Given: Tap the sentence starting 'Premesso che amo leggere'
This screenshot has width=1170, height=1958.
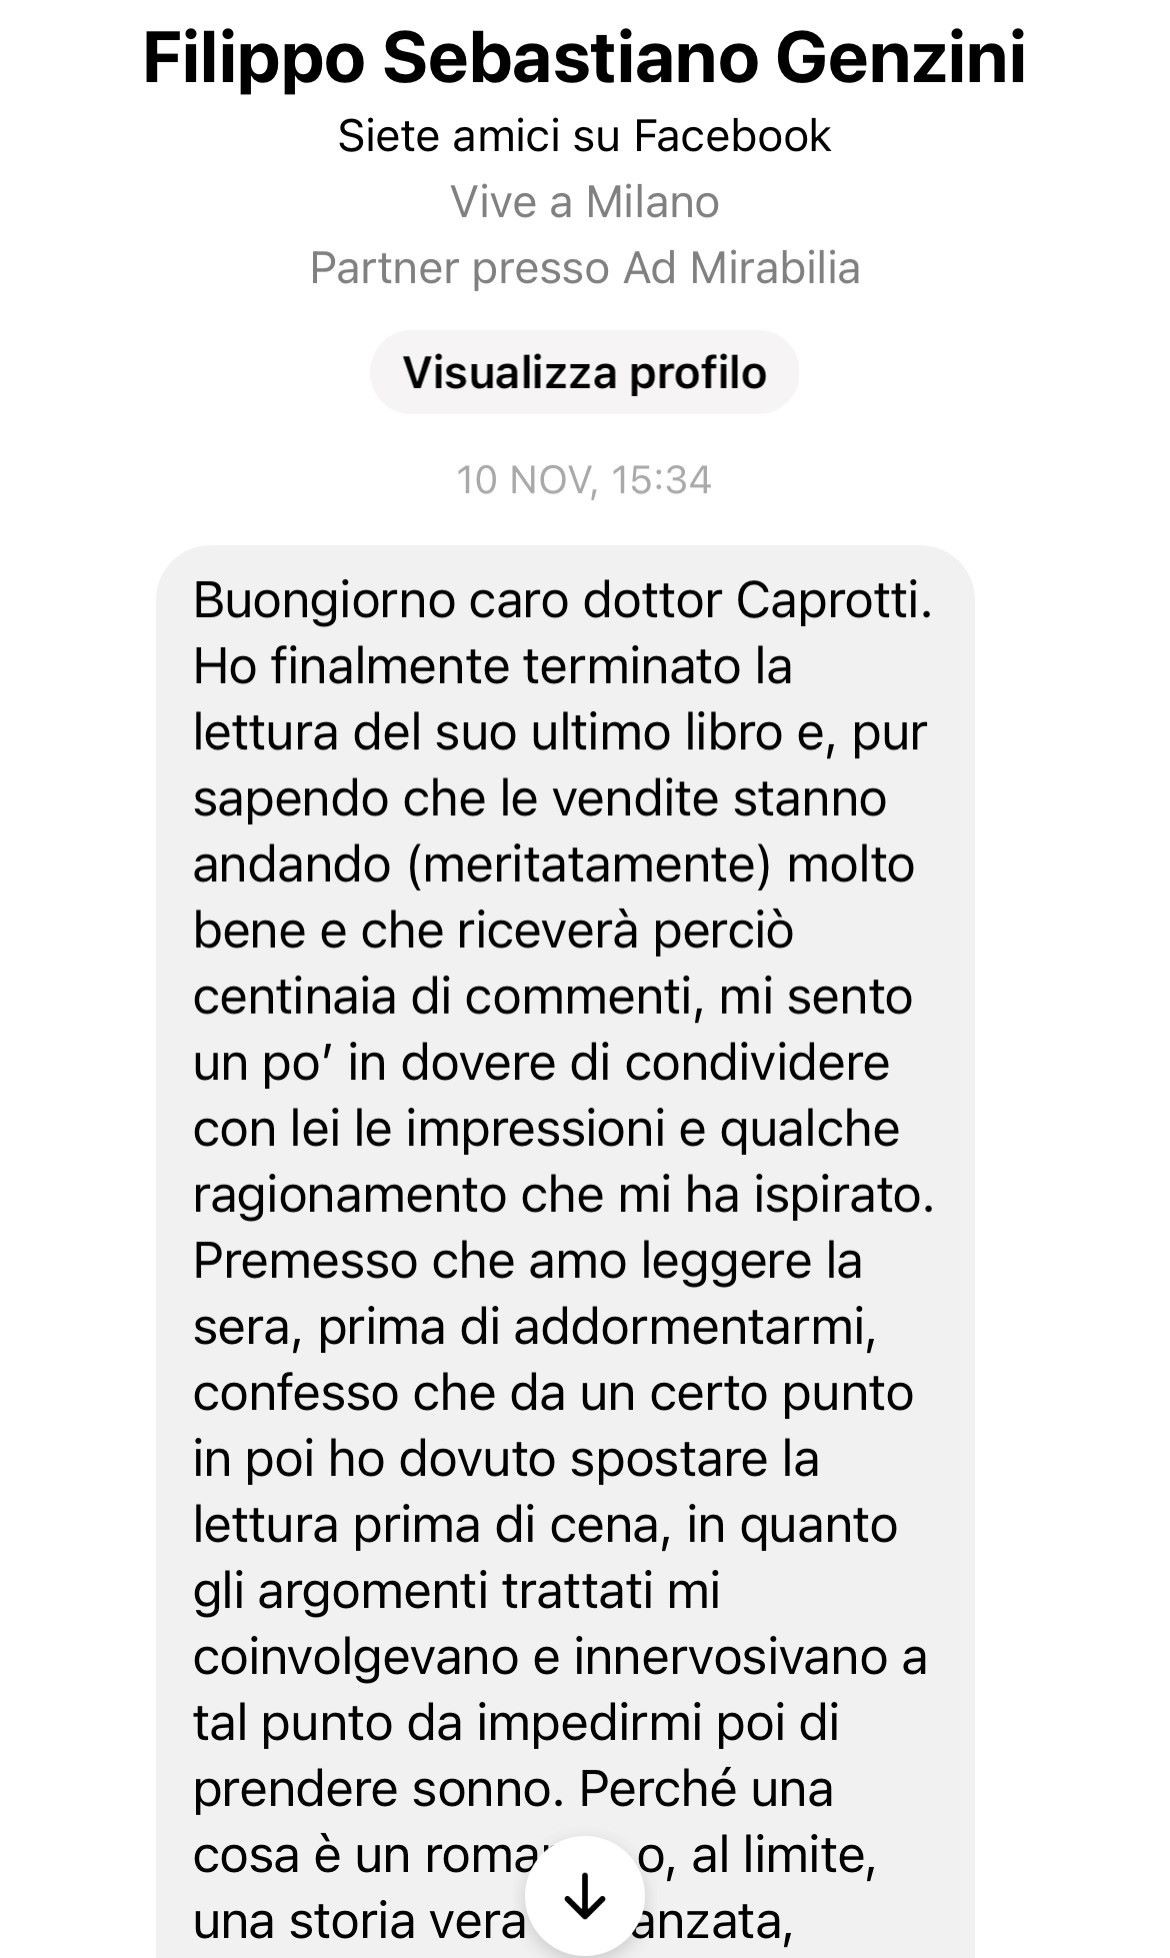Looking at the screenshot, I should 527,1261.
